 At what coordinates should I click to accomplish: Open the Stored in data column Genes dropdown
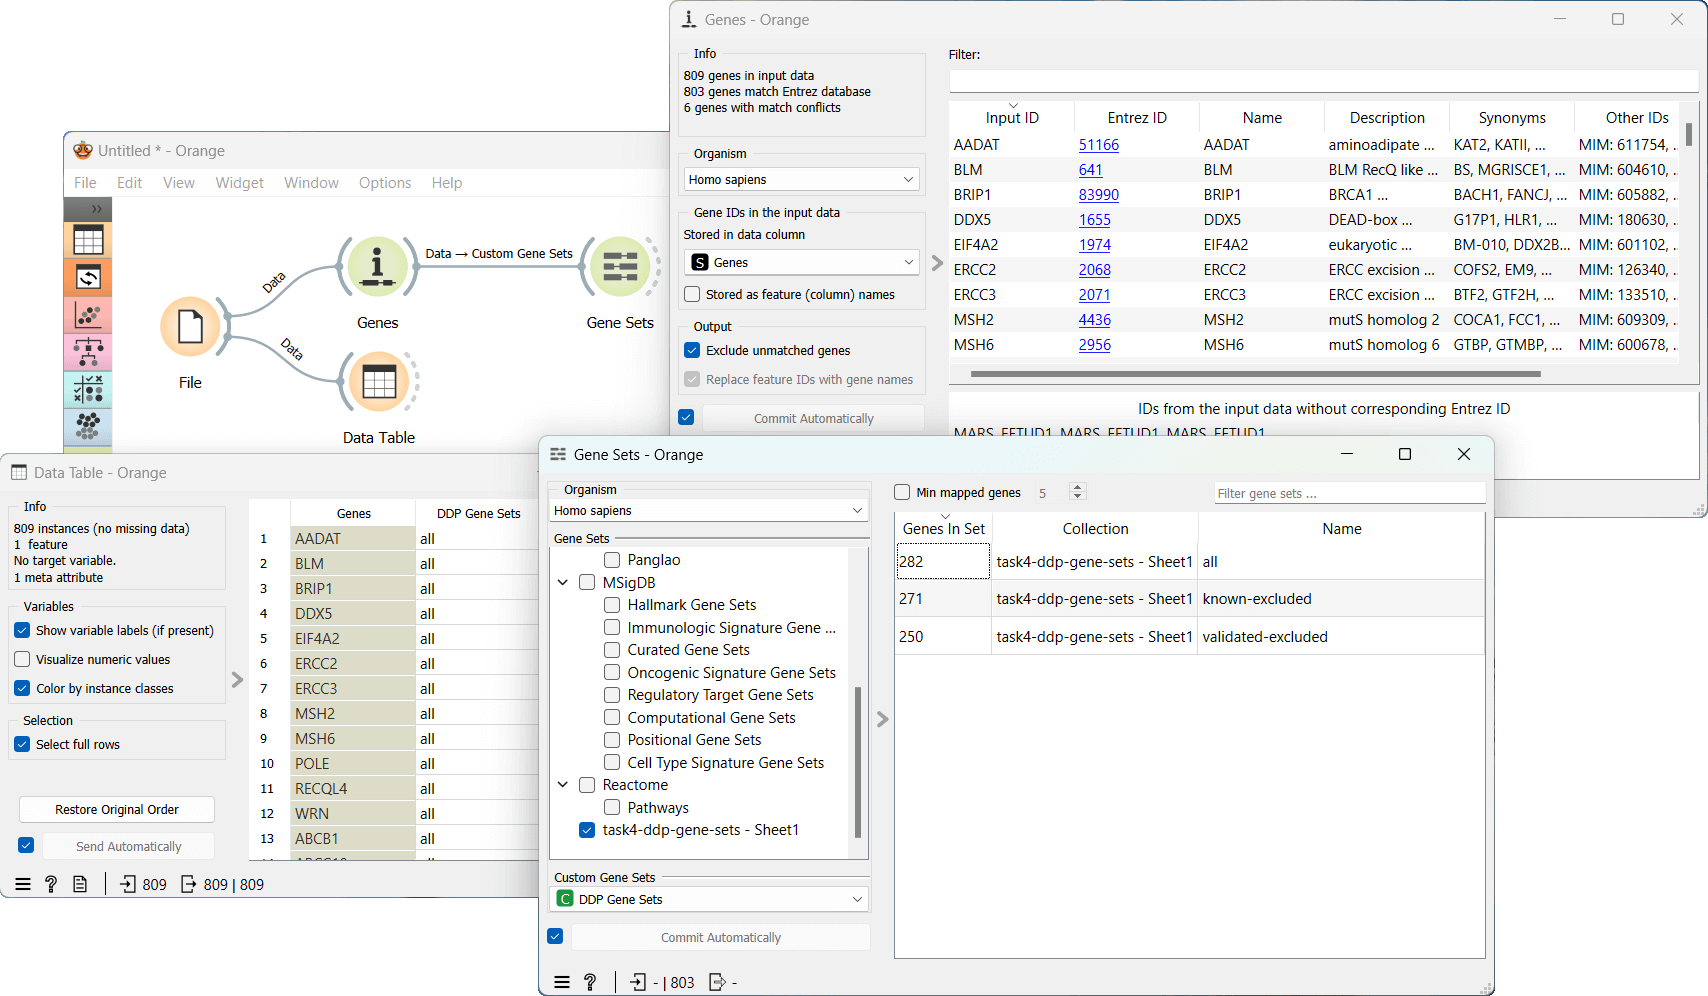[802, 262]
